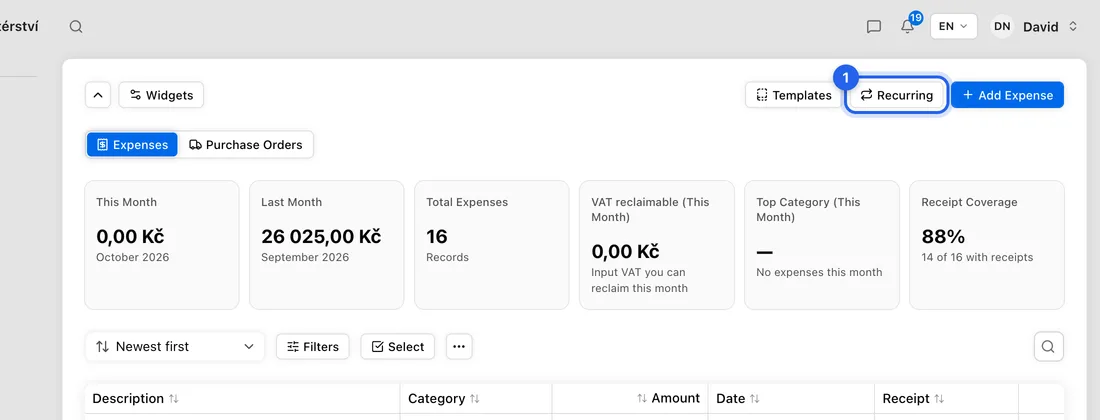Switch to the Expenses tab
Screen dimensions: 1100x420
(133, 145)
